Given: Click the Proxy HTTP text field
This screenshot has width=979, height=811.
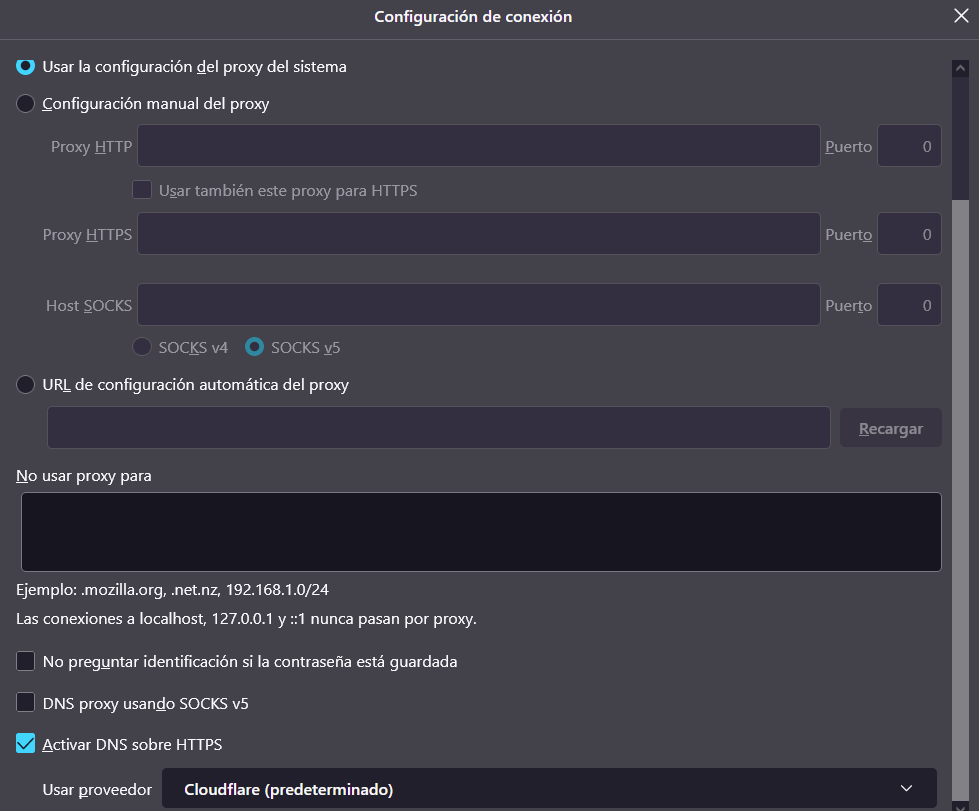Looking at the screenshot, I should (x=478, y=146).
